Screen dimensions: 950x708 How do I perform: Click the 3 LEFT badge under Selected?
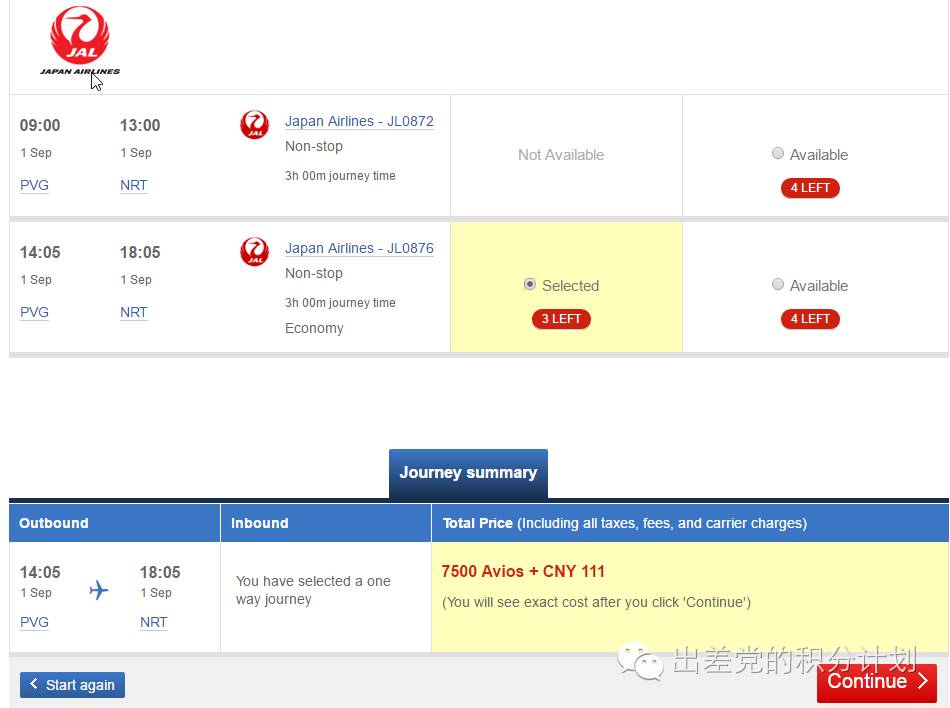click(561, 319)
